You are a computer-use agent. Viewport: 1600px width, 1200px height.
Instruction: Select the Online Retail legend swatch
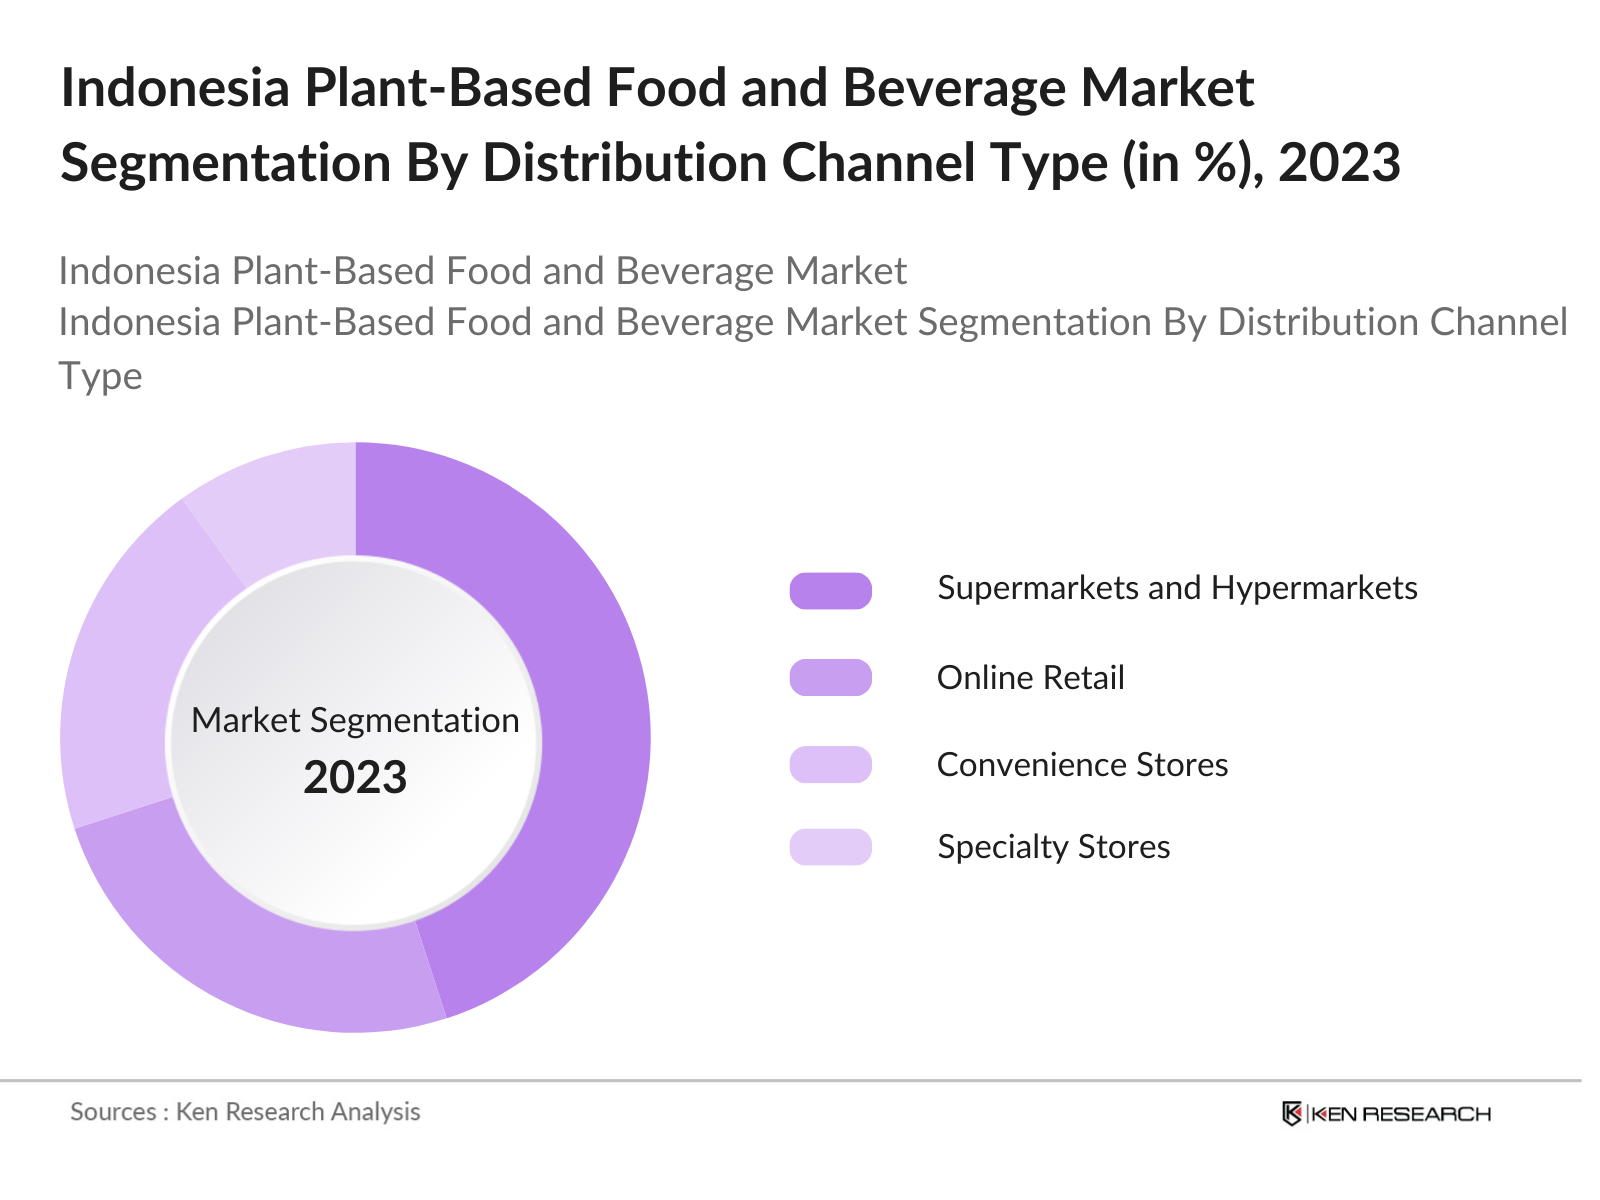(832, 677)
